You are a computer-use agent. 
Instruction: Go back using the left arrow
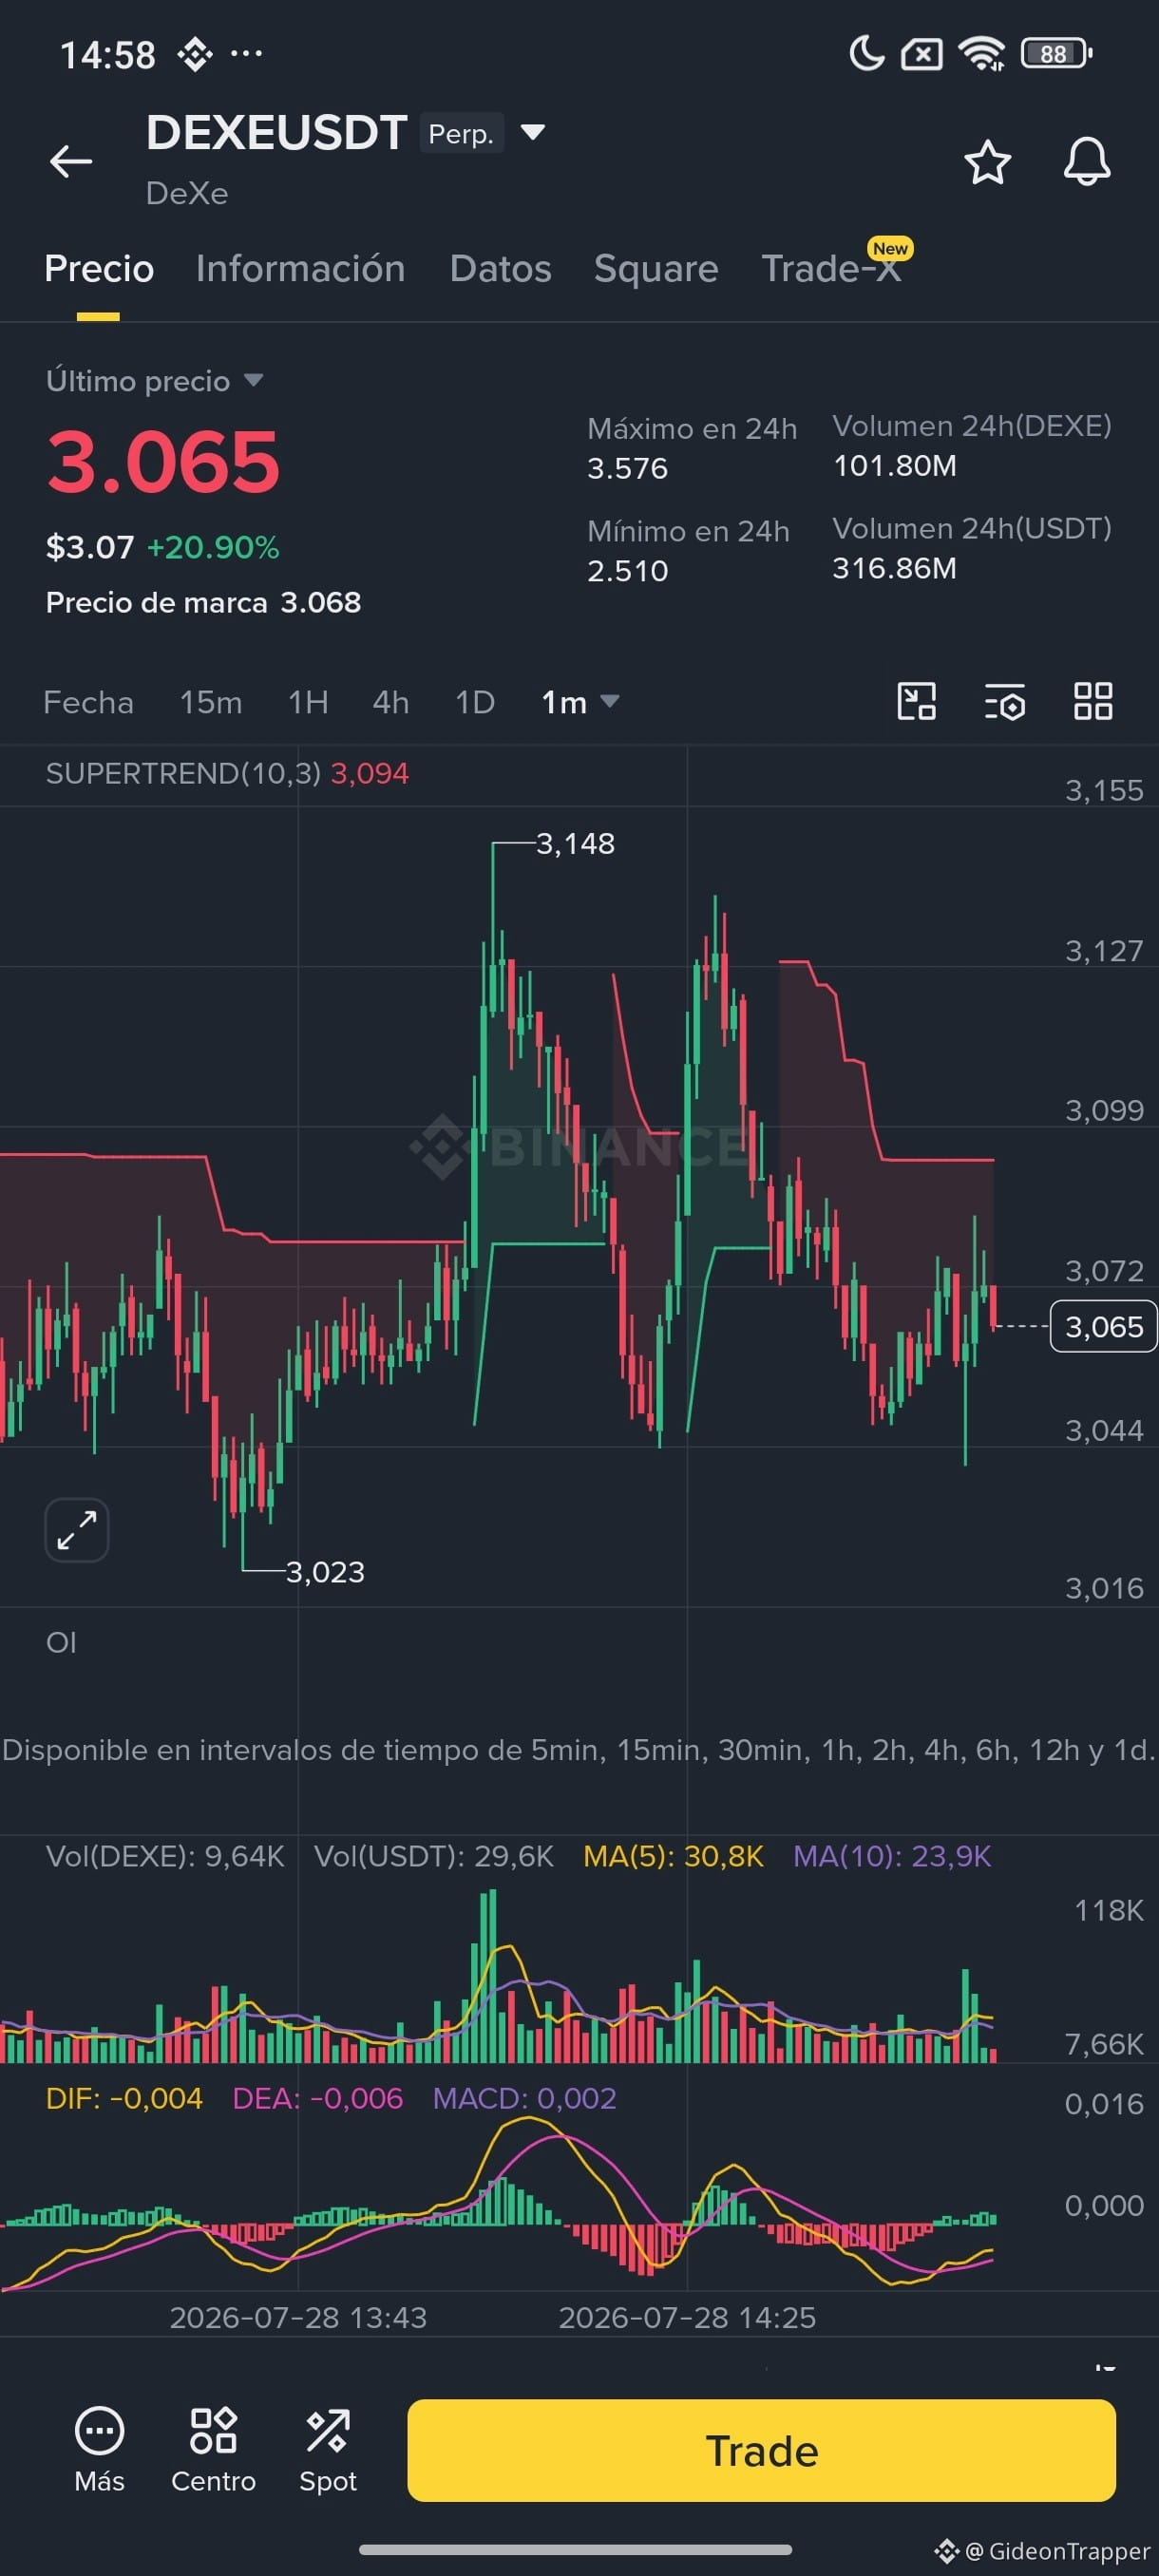(x=71, y=161)
